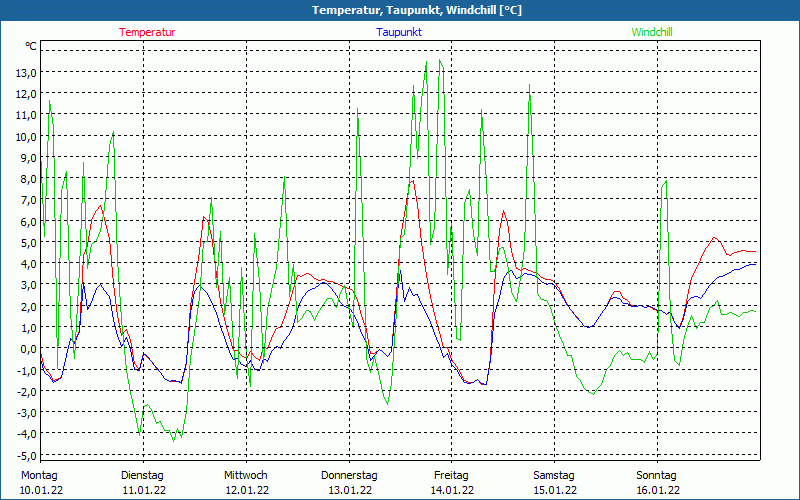Click the red Temperatur legend label
This screenshot has height=500, width=800.
click(147, 32)
